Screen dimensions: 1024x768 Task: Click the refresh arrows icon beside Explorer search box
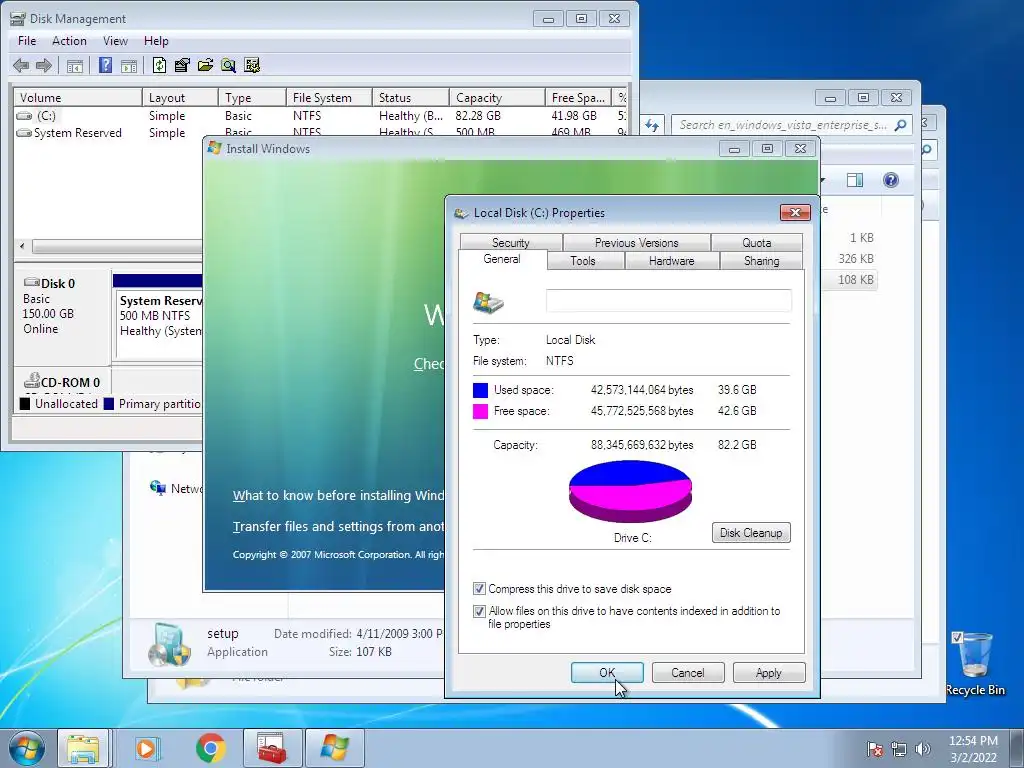652,125
